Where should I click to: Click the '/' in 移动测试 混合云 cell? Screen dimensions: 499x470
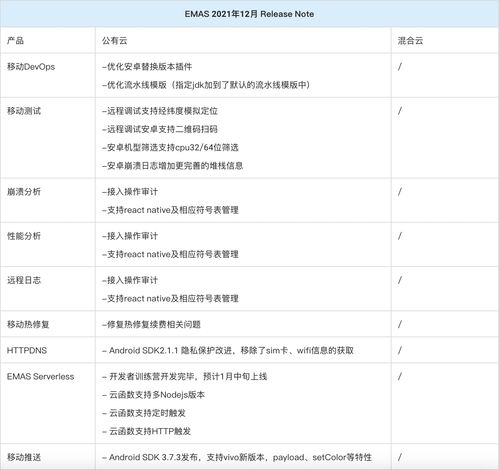tap(399, 111)
